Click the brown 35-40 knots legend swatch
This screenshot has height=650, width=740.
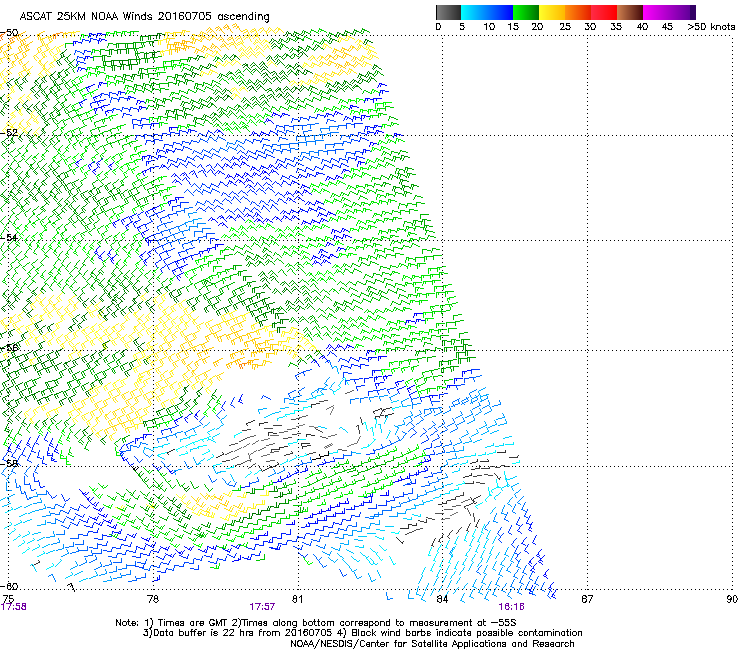[630, 12]
